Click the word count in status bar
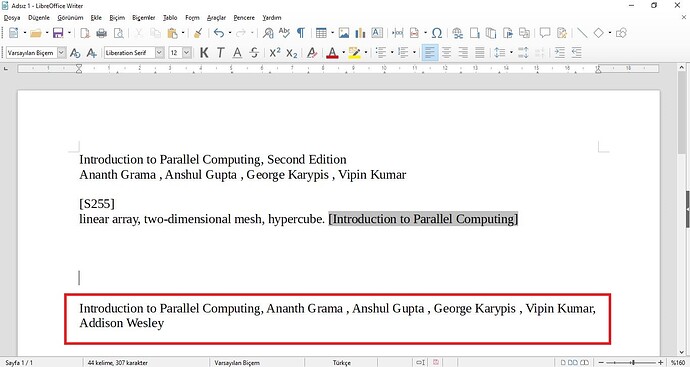The width and height of the screenshot is (690, 367). pos(117,363)
